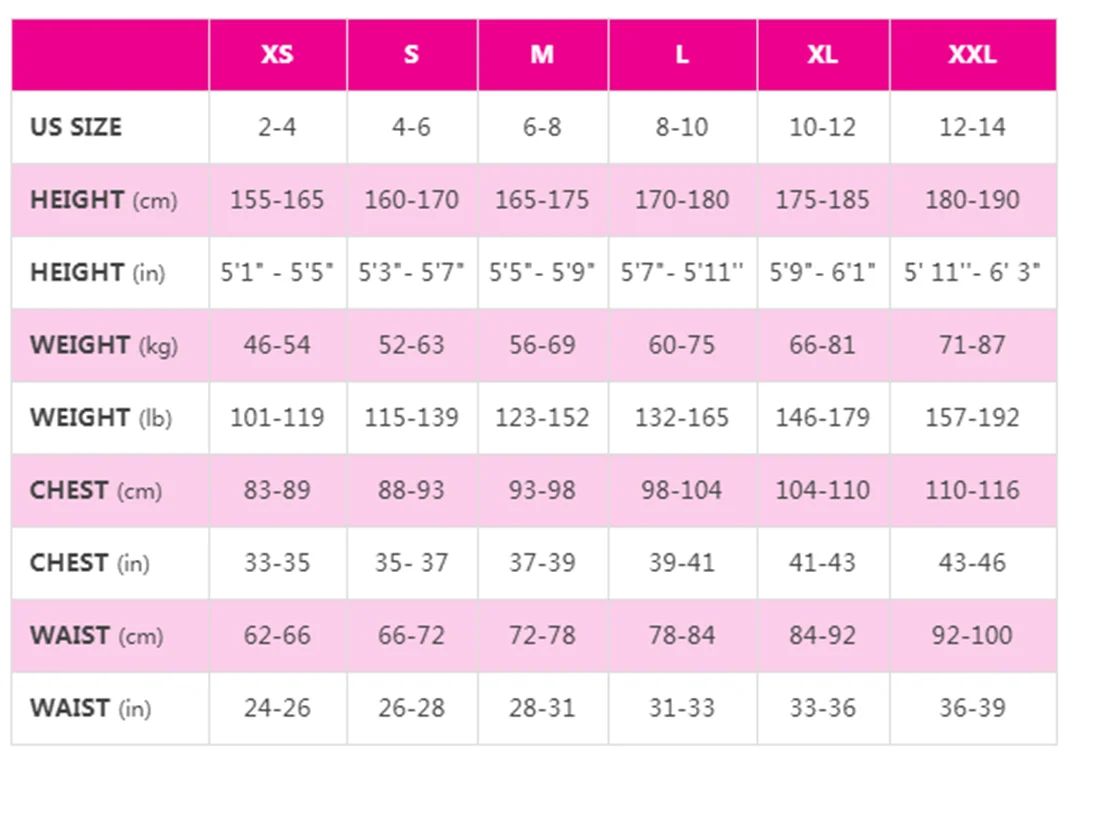Image resolution: width=1100 pixels, height=815 pixels.
Task: Click the WEIGHT (kg) row label
Action: tap(103, 345)
